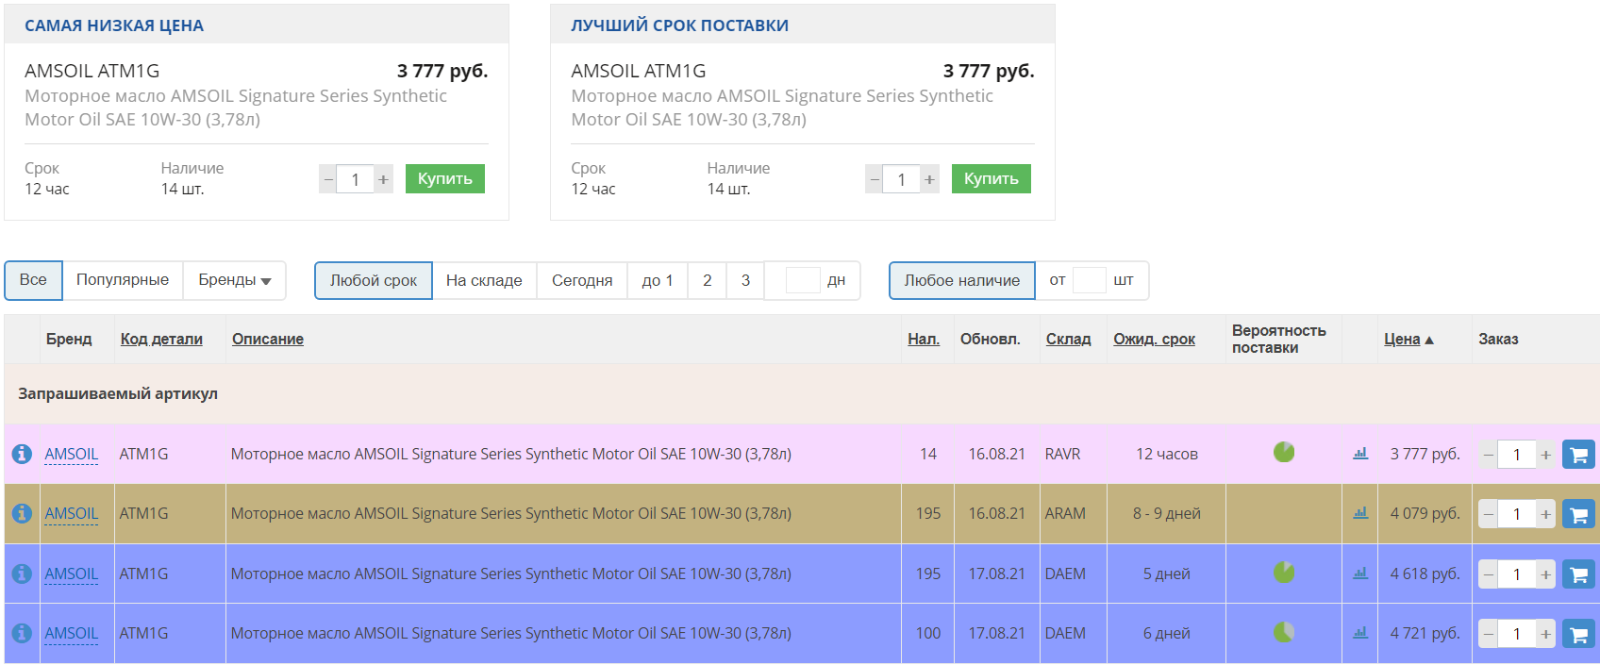Increase quantity for 4 721 руб. row

click(x=1546, y=634)
